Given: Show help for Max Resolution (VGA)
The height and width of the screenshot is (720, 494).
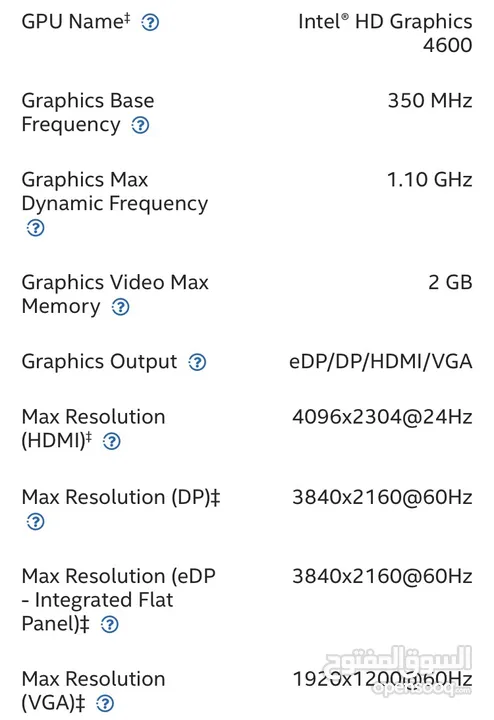Looking at the screenshot, I should click(x=106, y=703).
